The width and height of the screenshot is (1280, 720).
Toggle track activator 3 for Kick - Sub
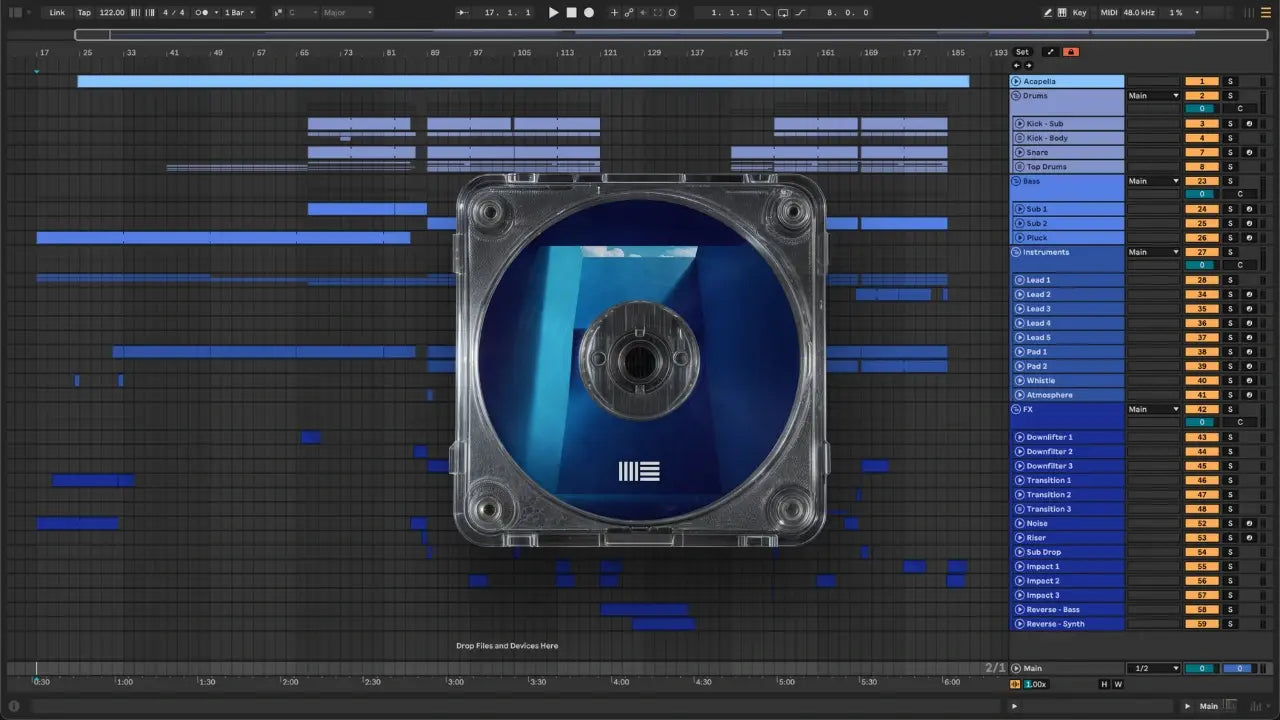[x=1201, y=124]
